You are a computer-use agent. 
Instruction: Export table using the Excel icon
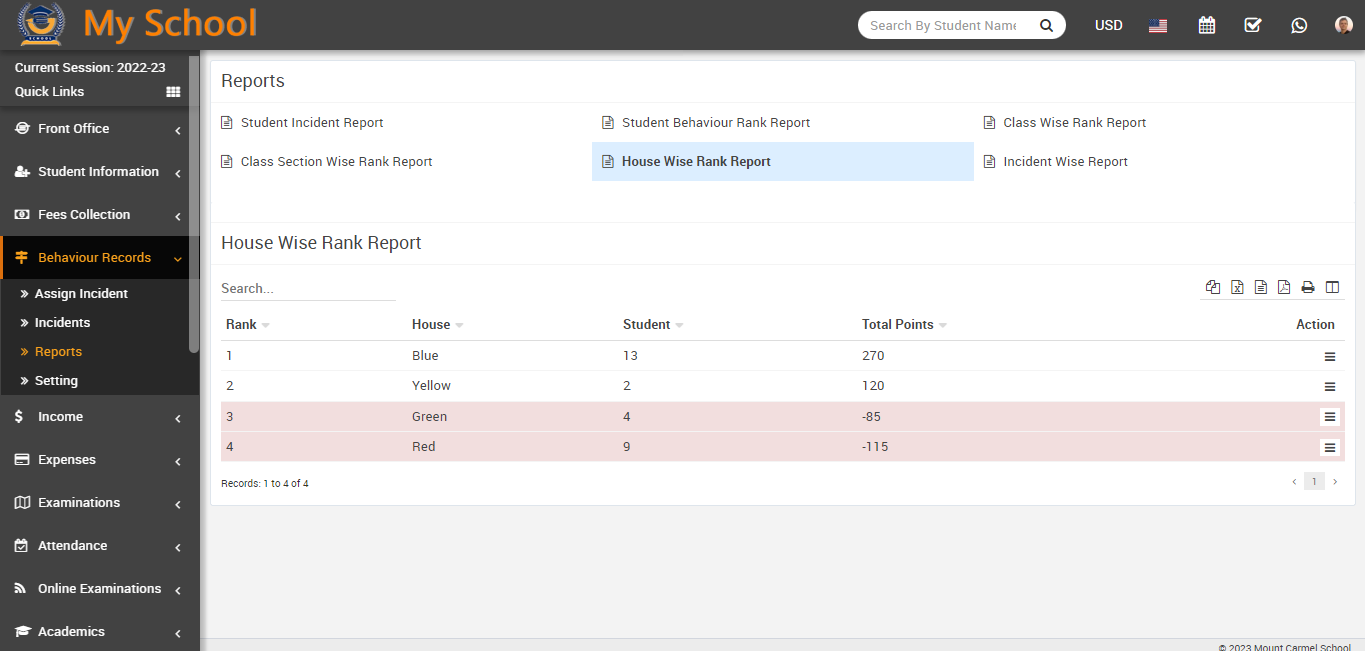click(x=1237, y=287)
